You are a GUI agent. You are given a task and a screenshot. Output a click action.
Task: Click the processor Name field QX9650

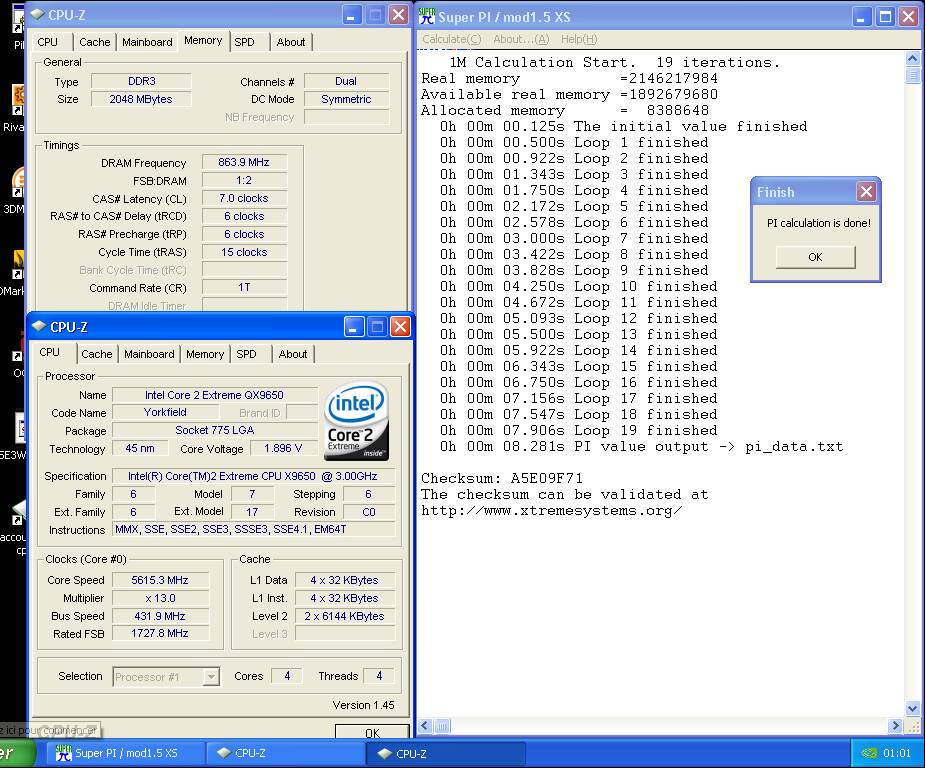click(x=214, y=395)
